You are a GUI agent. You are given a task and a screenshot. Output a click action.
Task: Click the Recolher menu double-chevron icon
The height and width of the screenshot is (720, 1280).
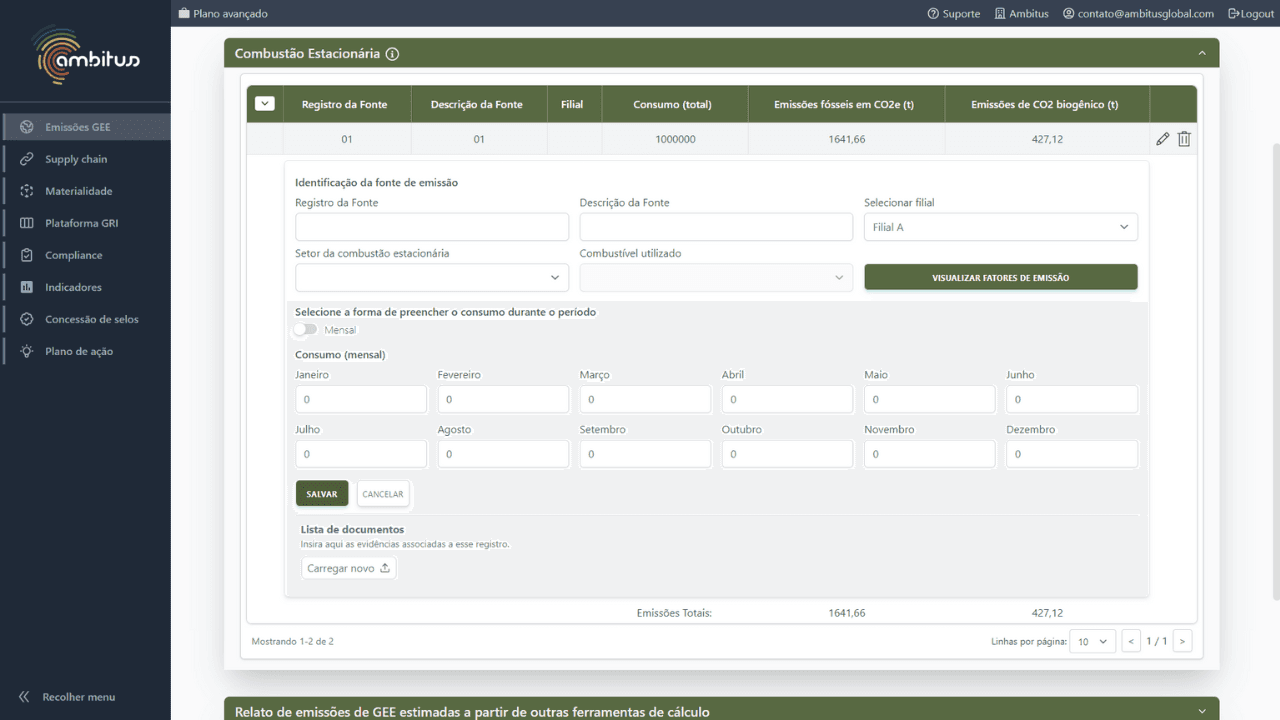24,697
